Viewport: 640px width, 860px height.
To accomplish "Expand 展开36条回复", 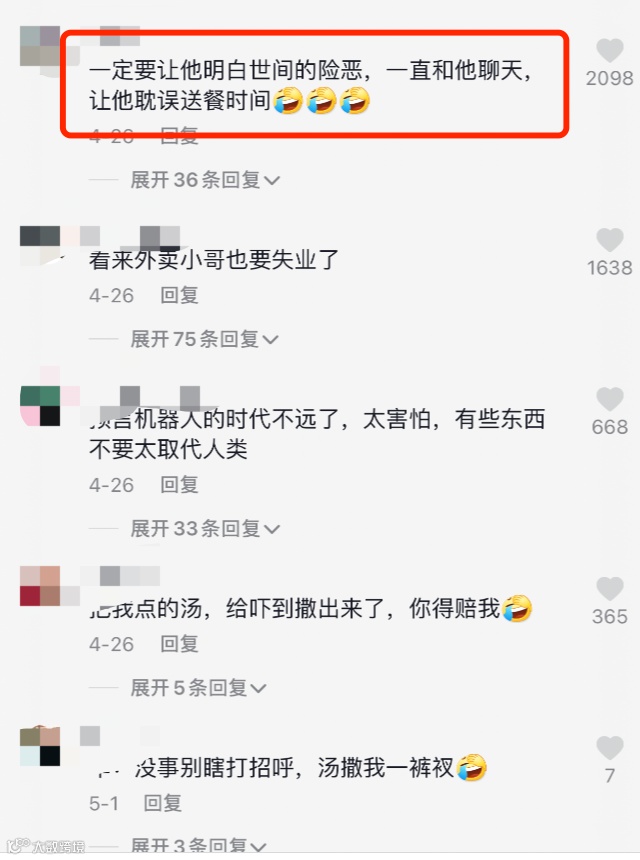I will pos(205,180).
